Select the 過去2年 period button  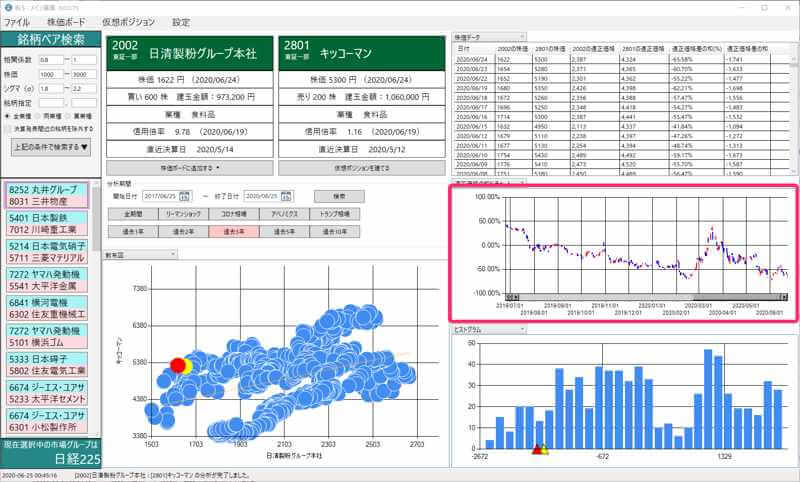tap(184, 232)
